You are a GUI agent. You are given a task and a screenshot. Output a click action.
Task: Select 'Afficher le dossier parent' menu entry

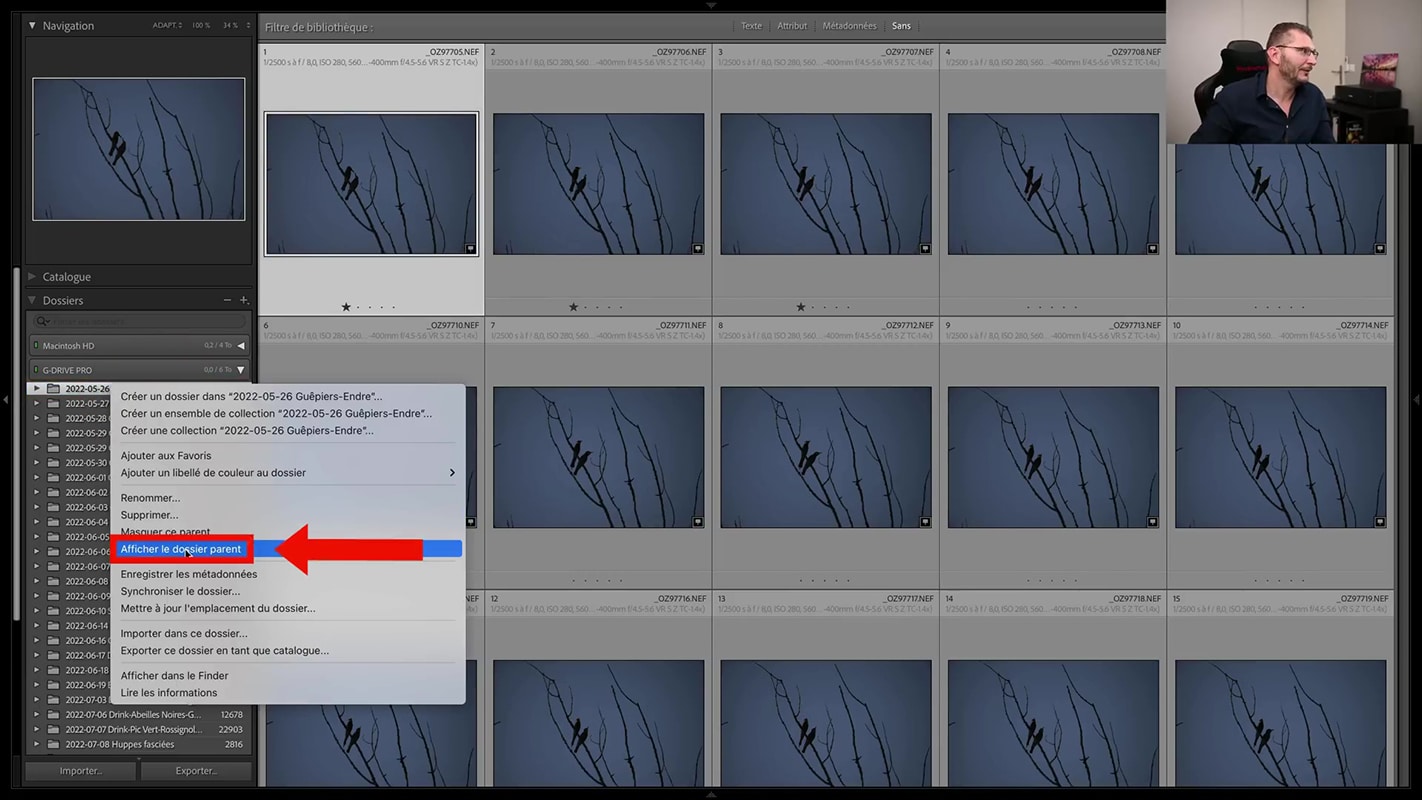click(181, 549)
